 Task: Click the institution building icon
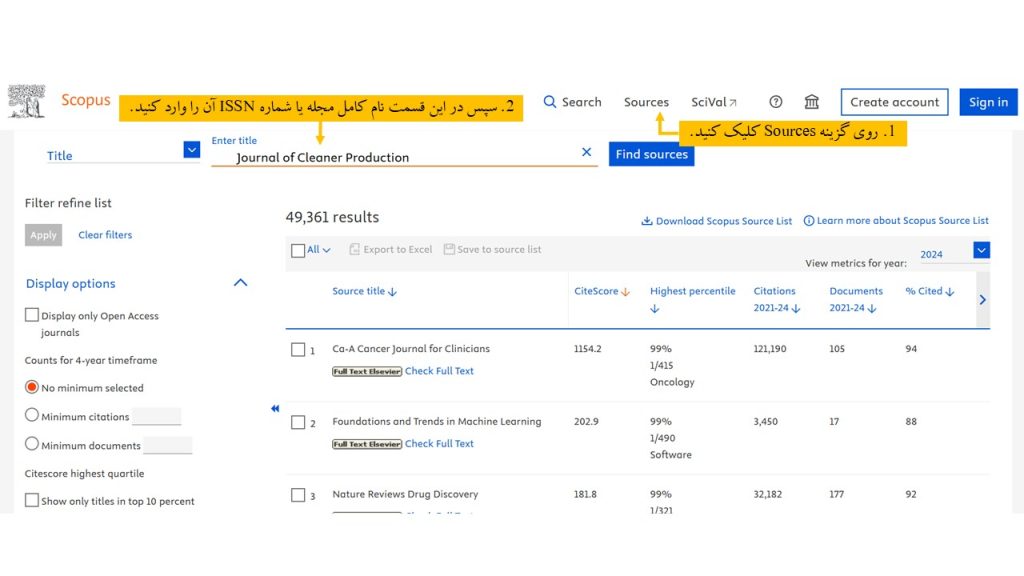811,102
